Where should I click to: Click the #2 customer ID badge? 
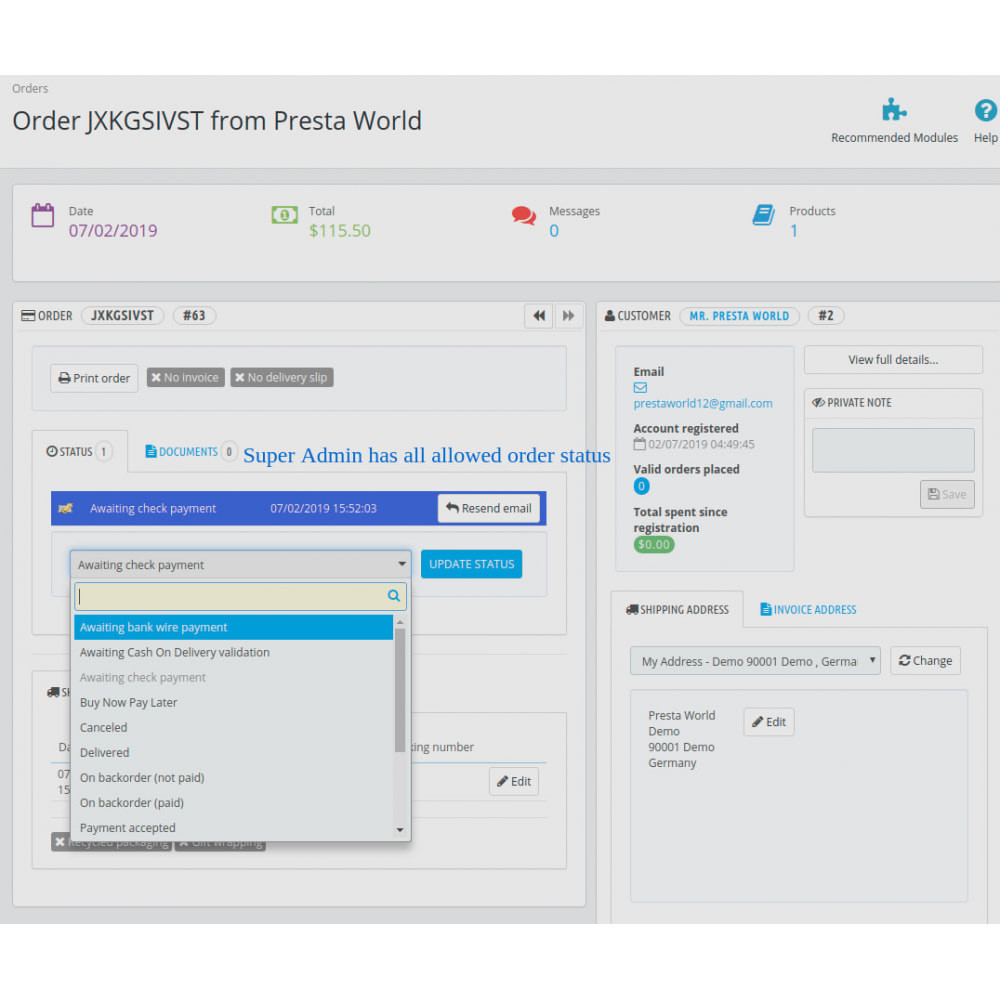coord(826,316)
